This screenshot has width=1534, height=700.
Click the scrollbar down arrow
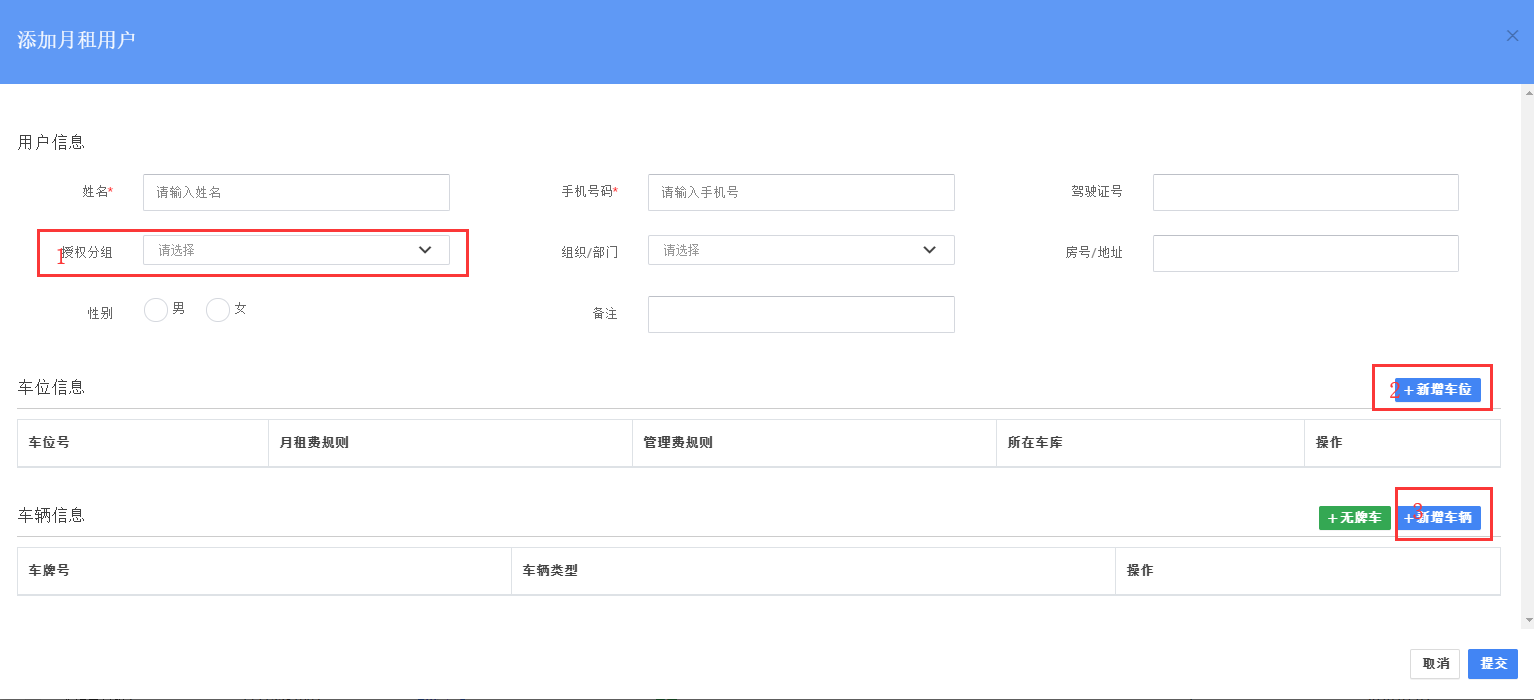tap(1527, 621)
